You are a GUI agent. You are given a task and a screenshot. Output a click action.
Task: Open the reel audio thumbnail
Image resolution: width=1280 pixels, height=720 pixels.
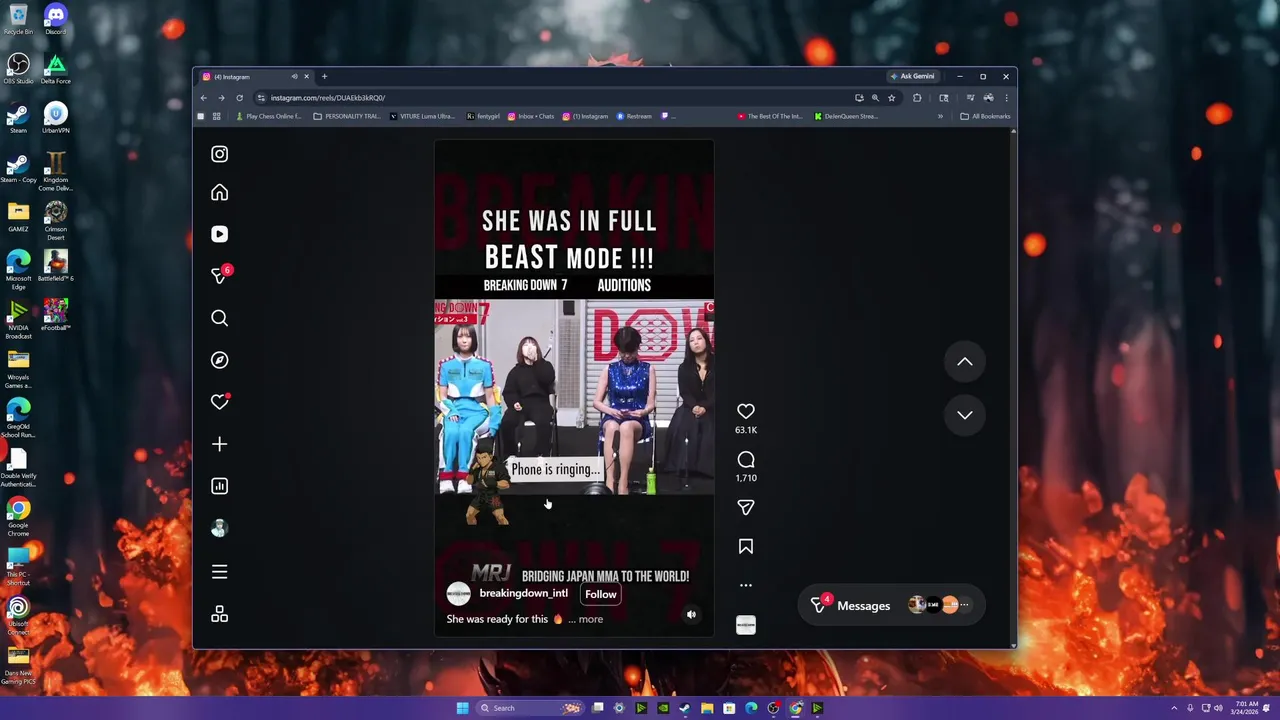745,625
